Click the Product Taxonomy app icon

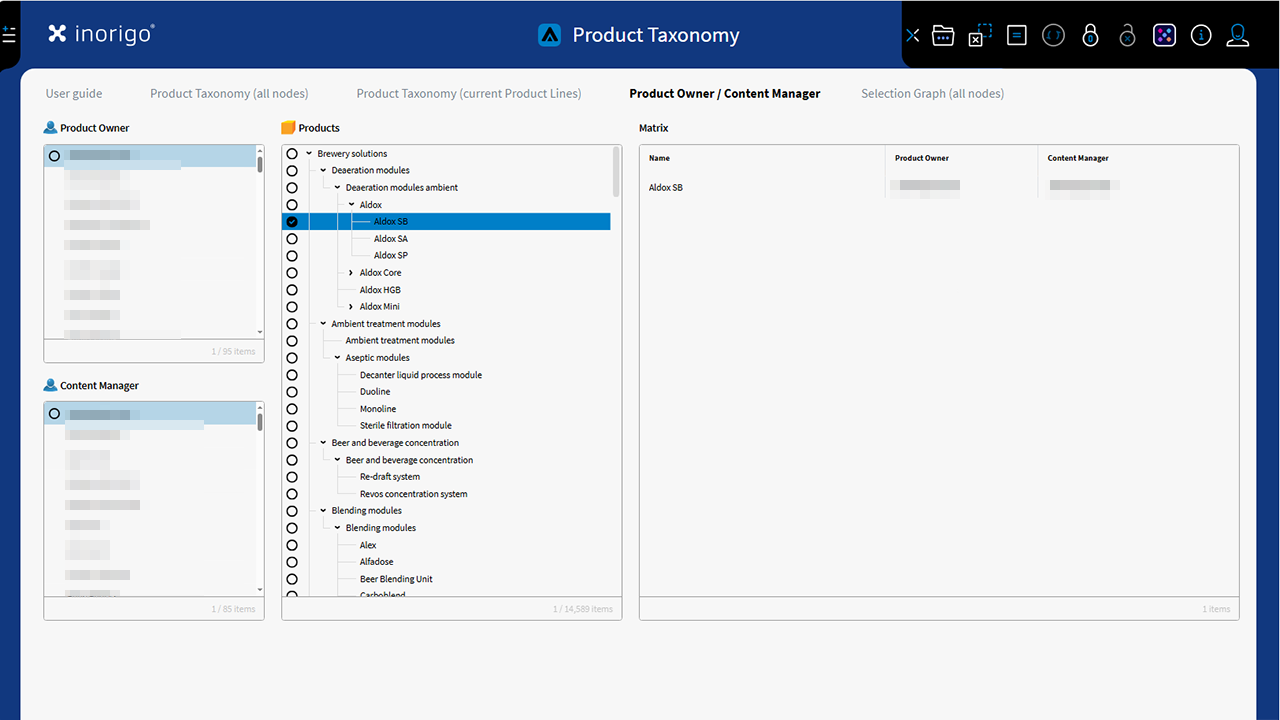click(x=550, y=36)
